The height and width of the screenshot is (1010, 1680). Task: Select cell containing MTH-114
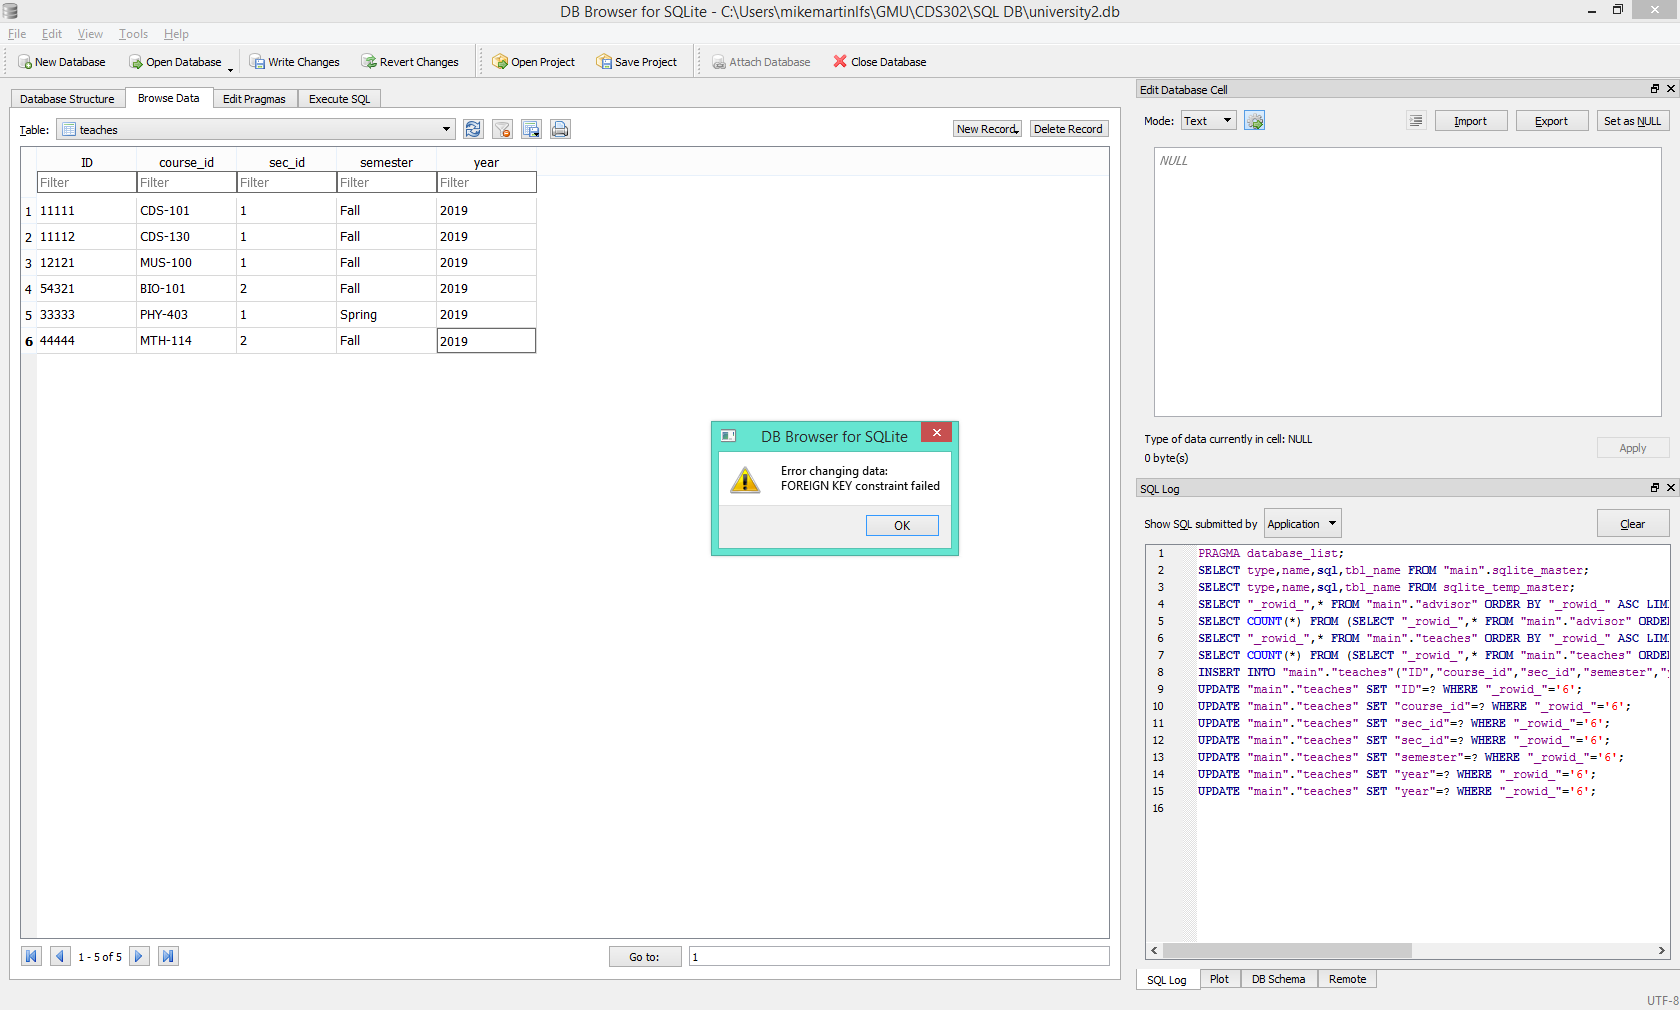pos(186,341)
